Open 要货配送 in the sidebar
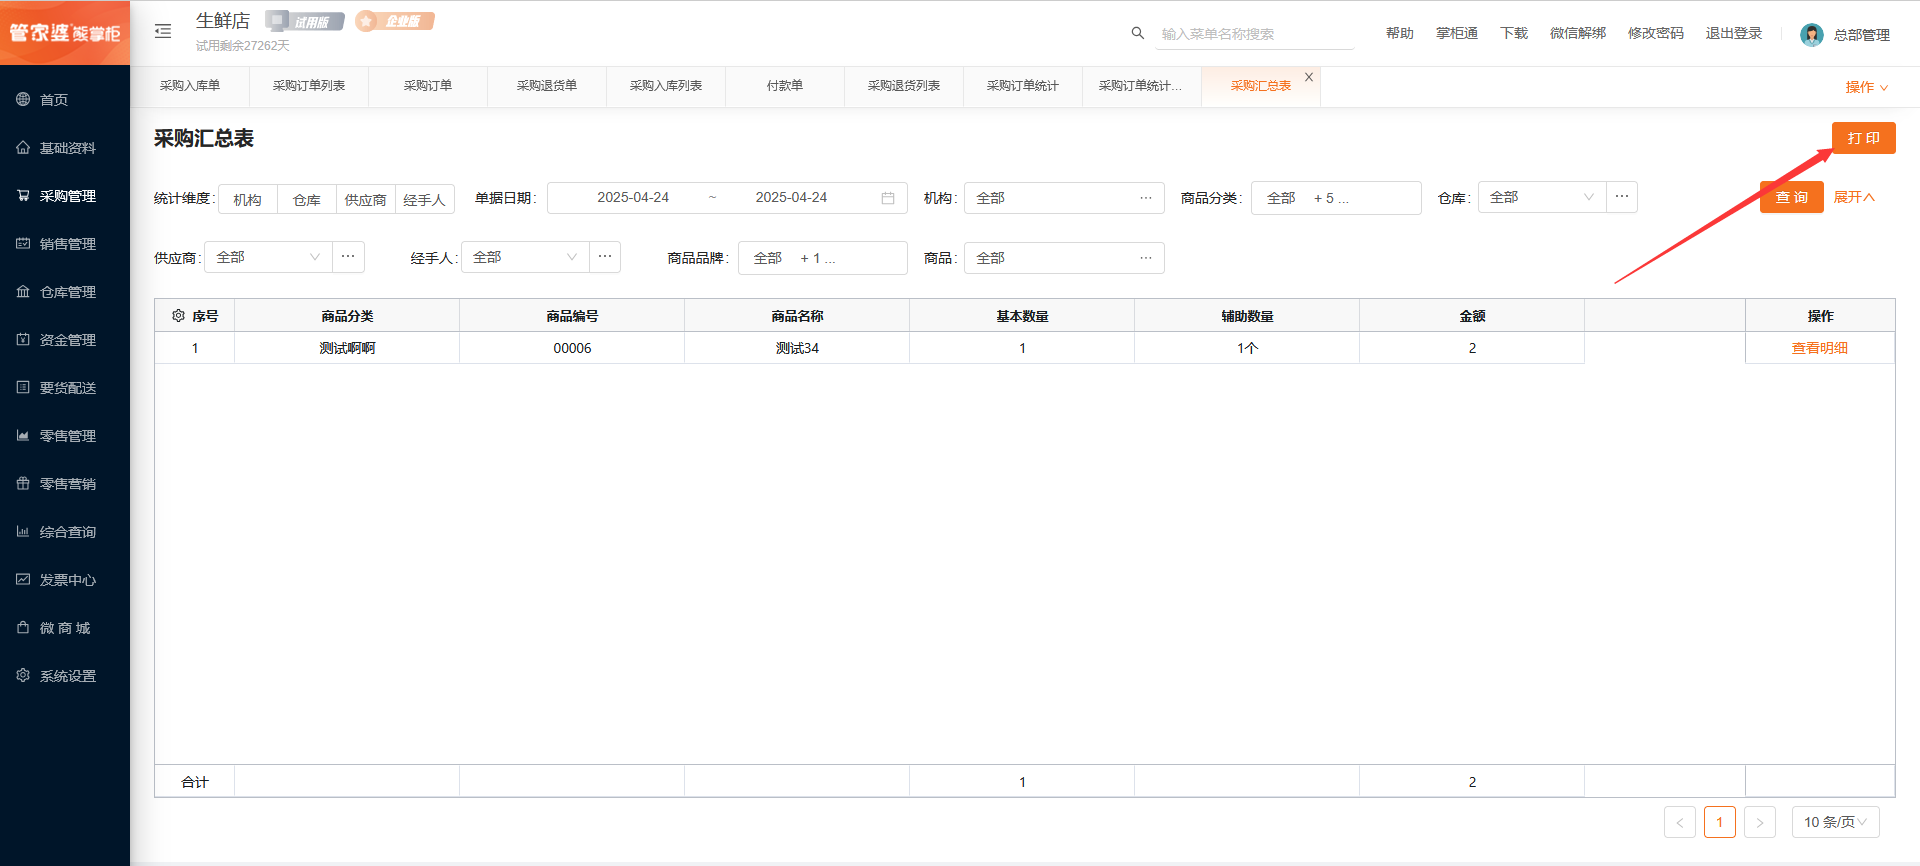Screen dimensions: 1920x866 65,388
